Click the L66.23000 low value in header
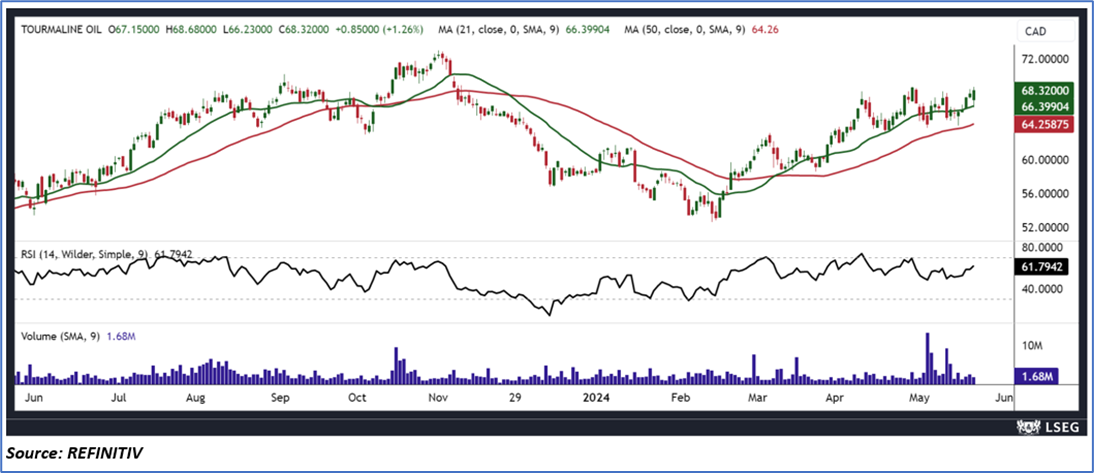This screenshot has width=1094, height=473. click(x=246, y=30)
